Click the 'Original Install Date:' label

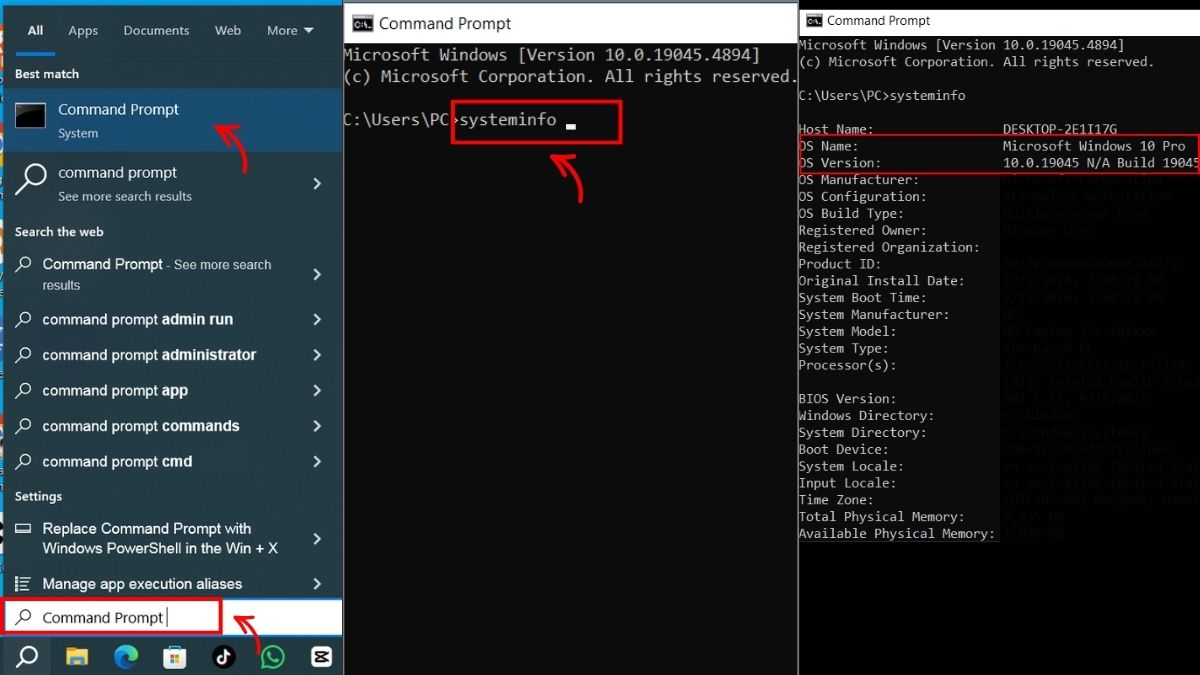coord(882,281)
